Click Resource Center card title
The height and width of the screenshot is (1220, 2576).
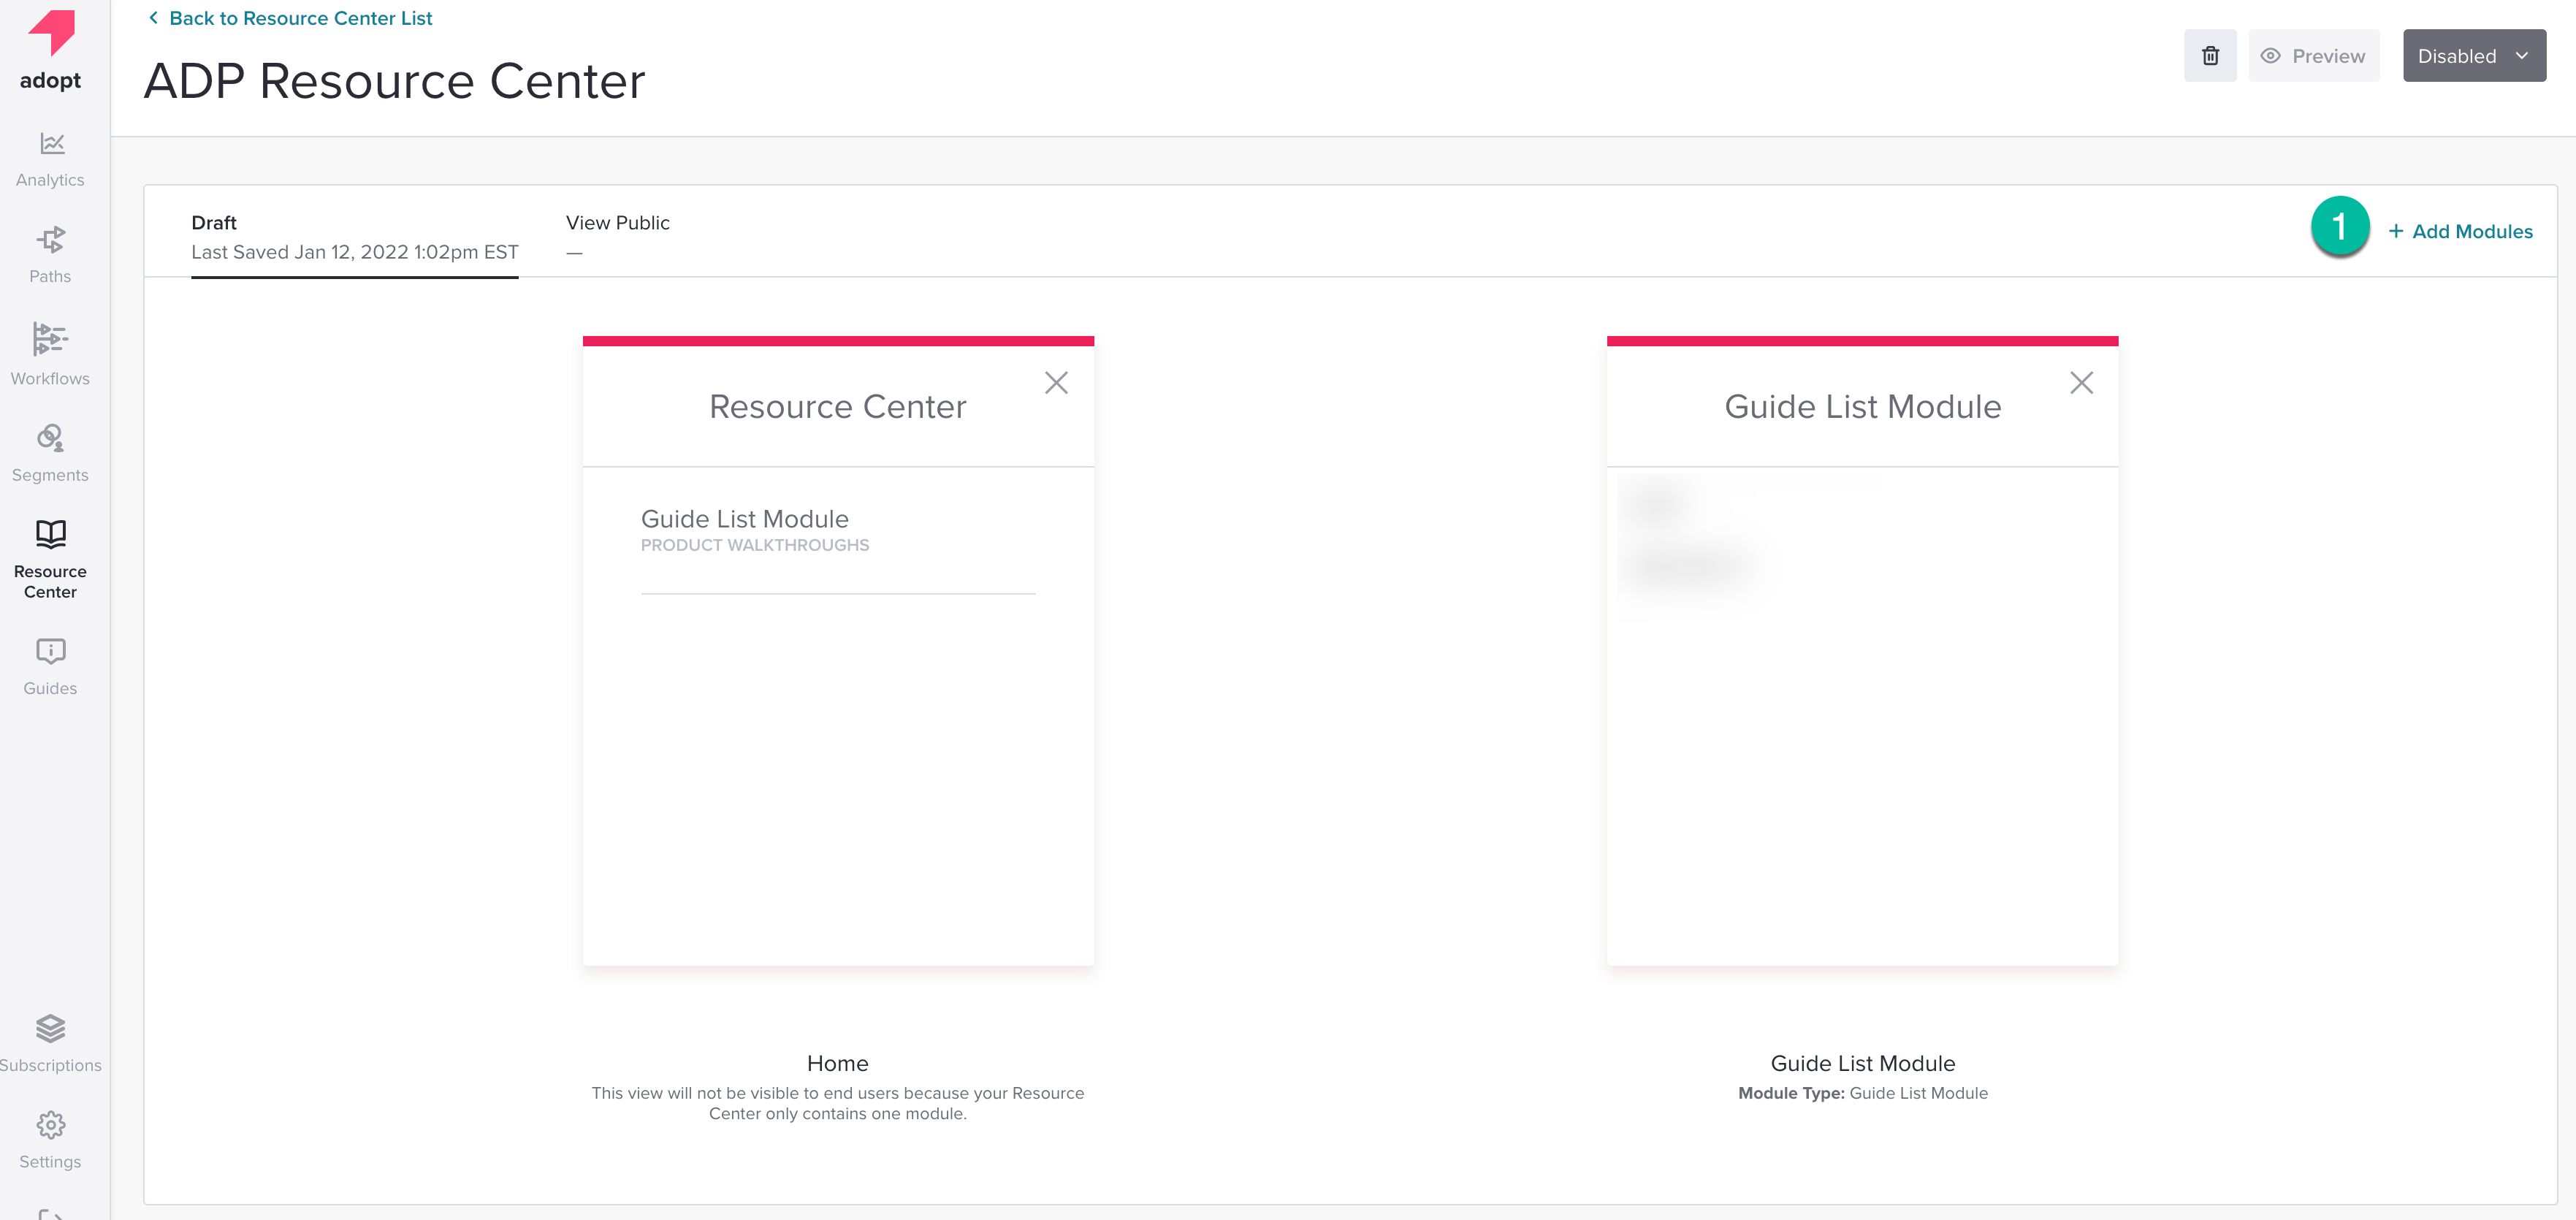pos(838,407)
